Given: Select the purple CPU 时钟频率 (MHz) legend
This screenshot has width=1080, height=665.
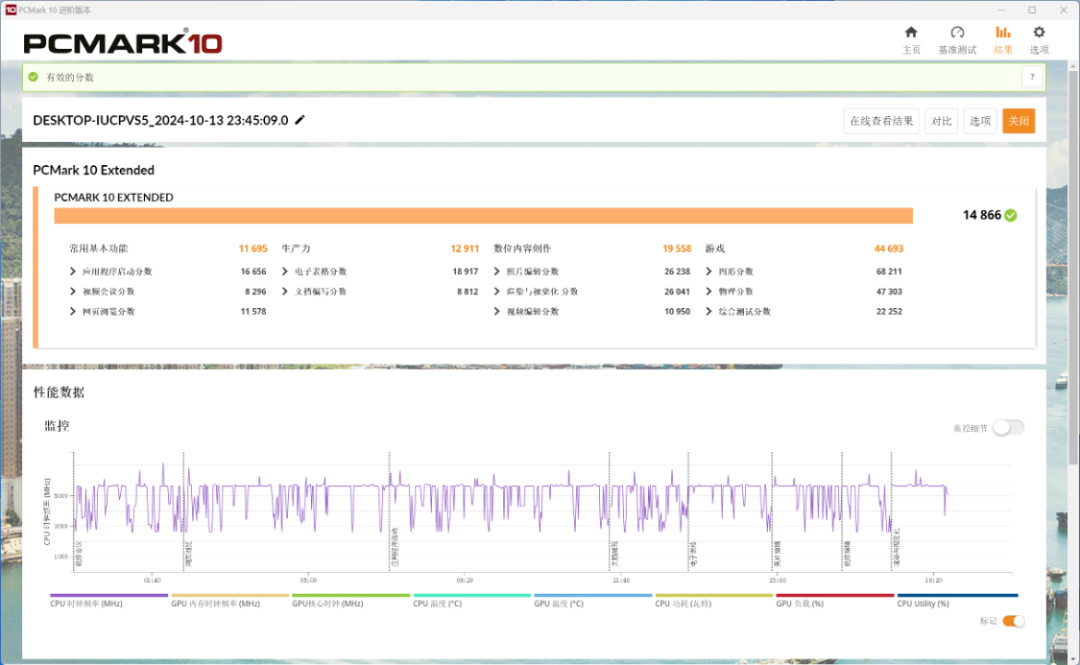Looking at the screenshot, I should (109, 600).
